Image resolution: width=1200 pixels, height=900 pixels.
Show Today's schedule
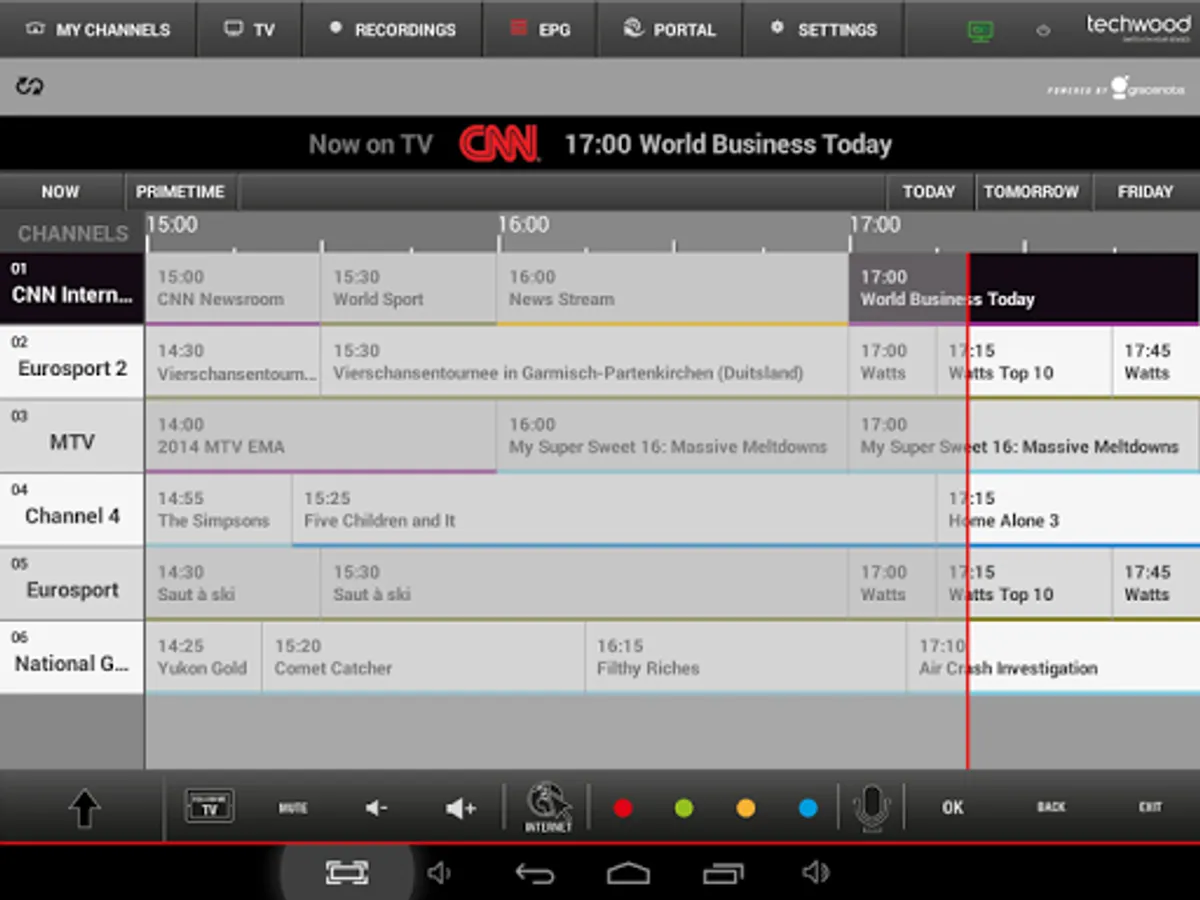(x=929, y=192)
